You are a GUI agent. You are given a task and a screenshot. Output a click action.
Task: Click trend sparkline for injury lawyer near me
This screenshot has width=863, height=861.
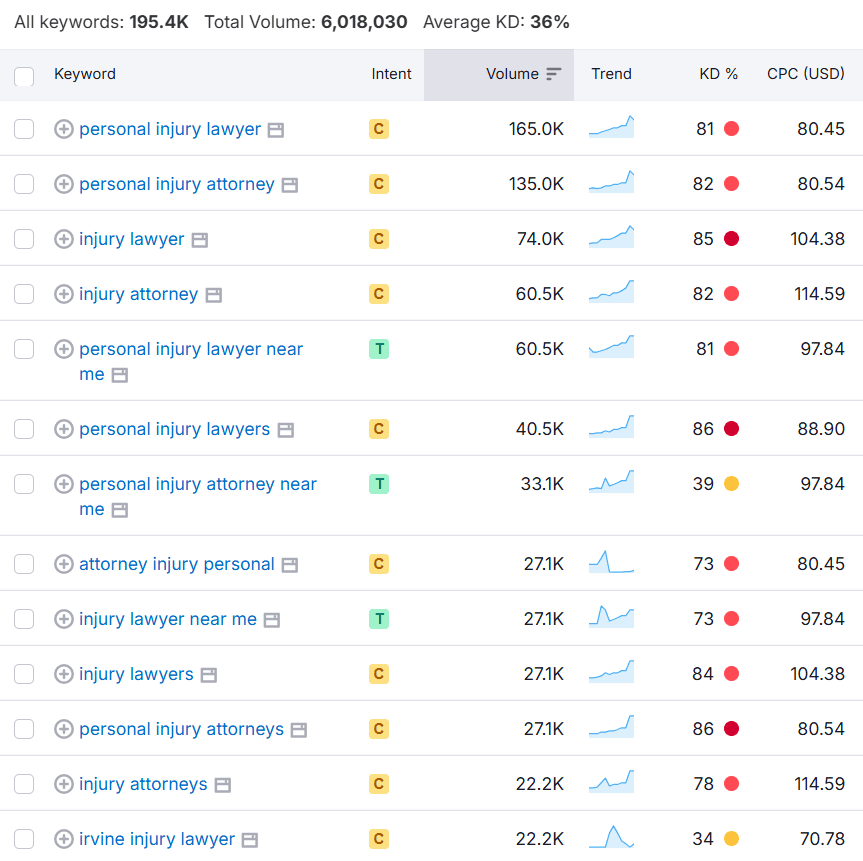[x=611, y=617]
